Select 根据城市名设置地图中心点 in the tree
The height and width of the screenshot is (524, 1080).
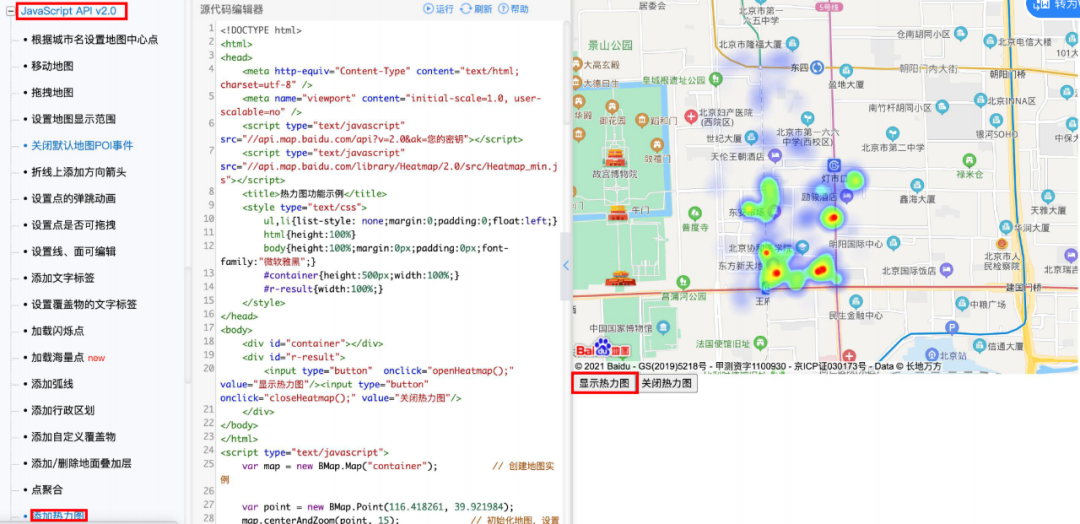tap(95, 40)
